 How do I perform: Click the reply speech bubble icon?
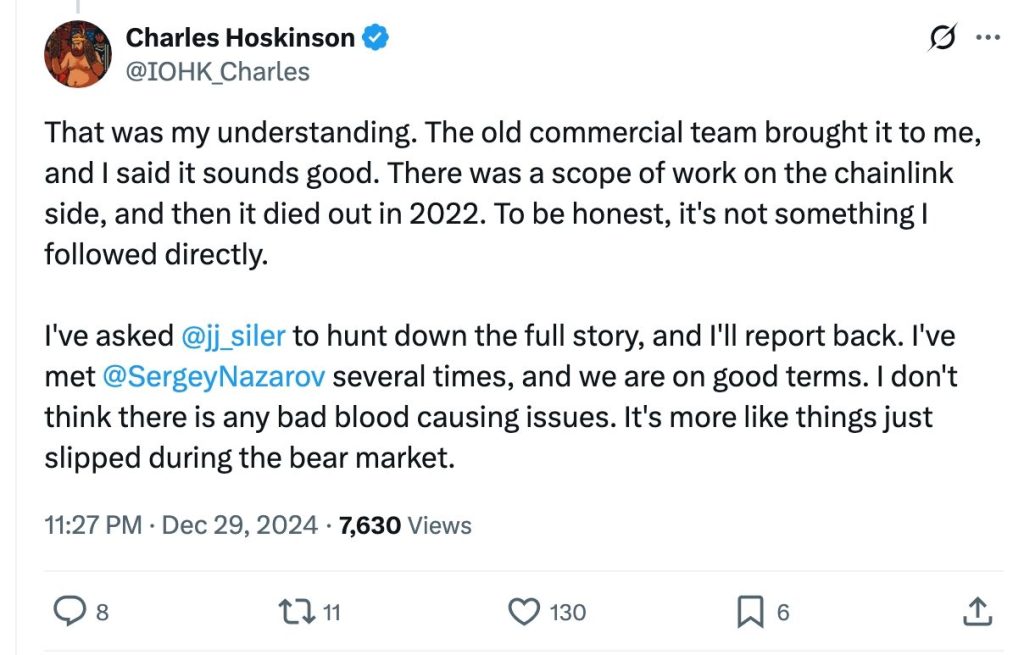(x=66, y=611)
